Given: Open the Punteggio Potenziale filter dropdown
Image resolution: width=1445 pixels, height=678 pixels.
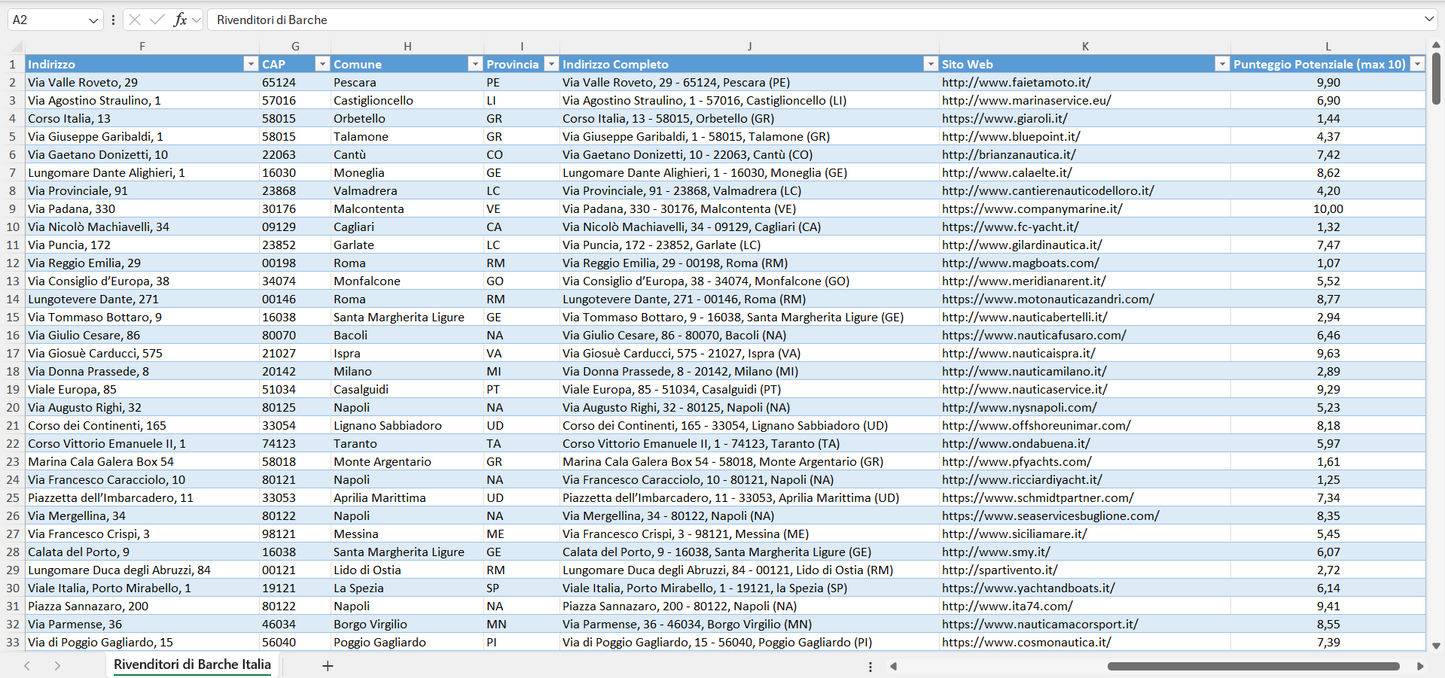Looking at the screenshot, I should click(1417, 64).
